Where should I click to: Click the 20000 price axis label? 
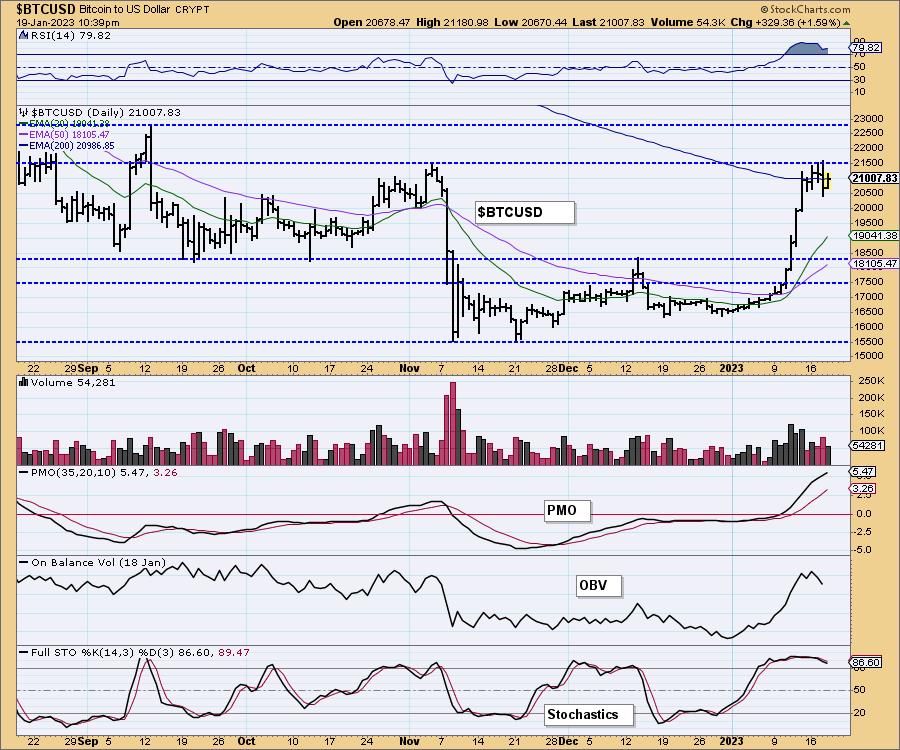coord(868,208)
